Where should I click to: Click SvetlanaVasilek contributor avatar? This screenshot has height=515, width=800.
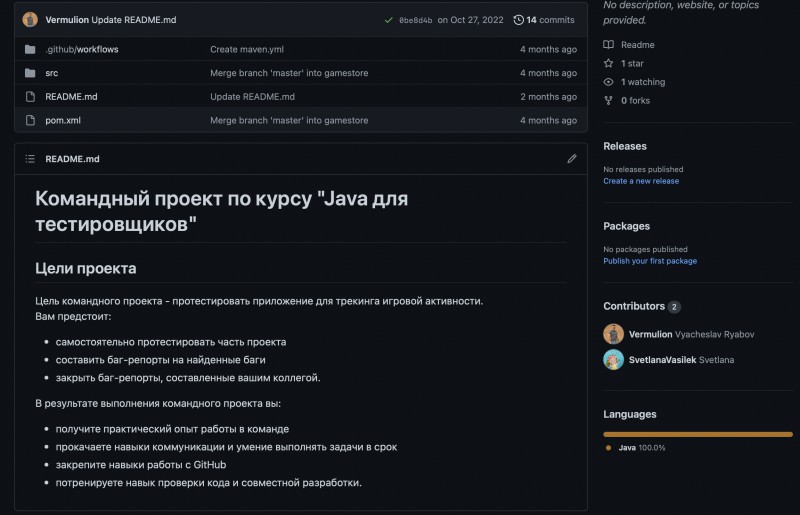pyautogui.click(x=613, y=359)
